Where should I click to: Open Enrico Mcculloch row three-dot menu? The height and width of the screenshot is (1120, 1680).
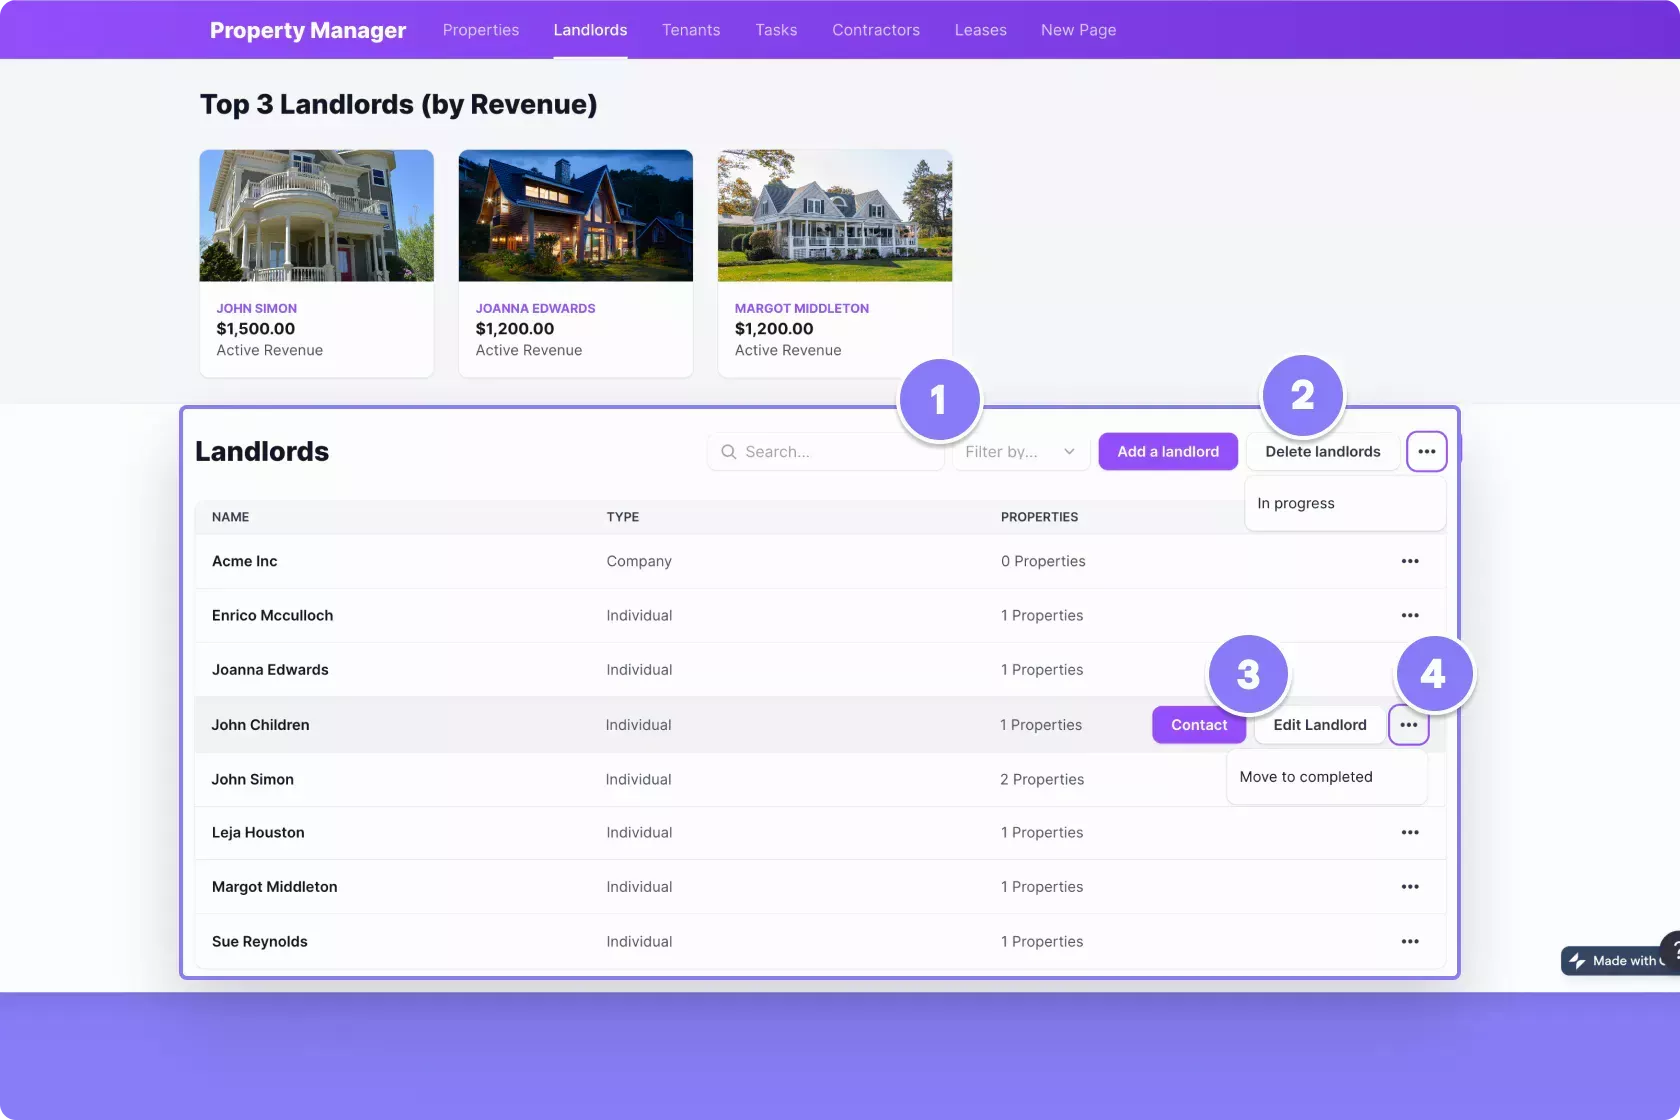[1410, 616]
